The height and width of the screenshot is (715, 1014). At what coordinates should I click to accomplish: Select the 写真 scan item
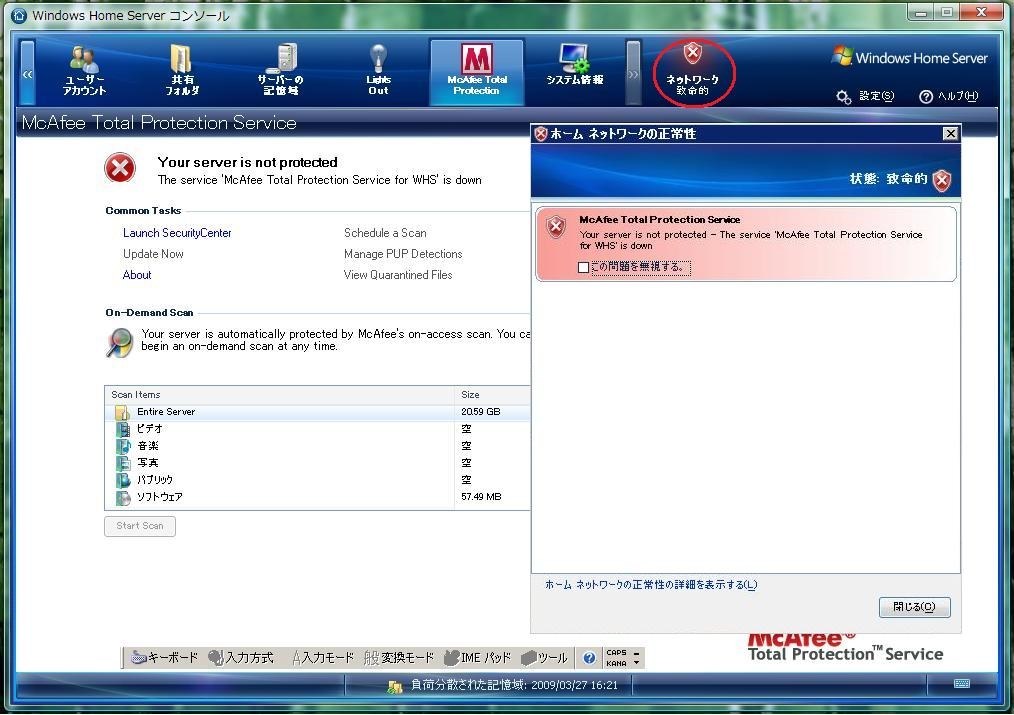(318, 463)
